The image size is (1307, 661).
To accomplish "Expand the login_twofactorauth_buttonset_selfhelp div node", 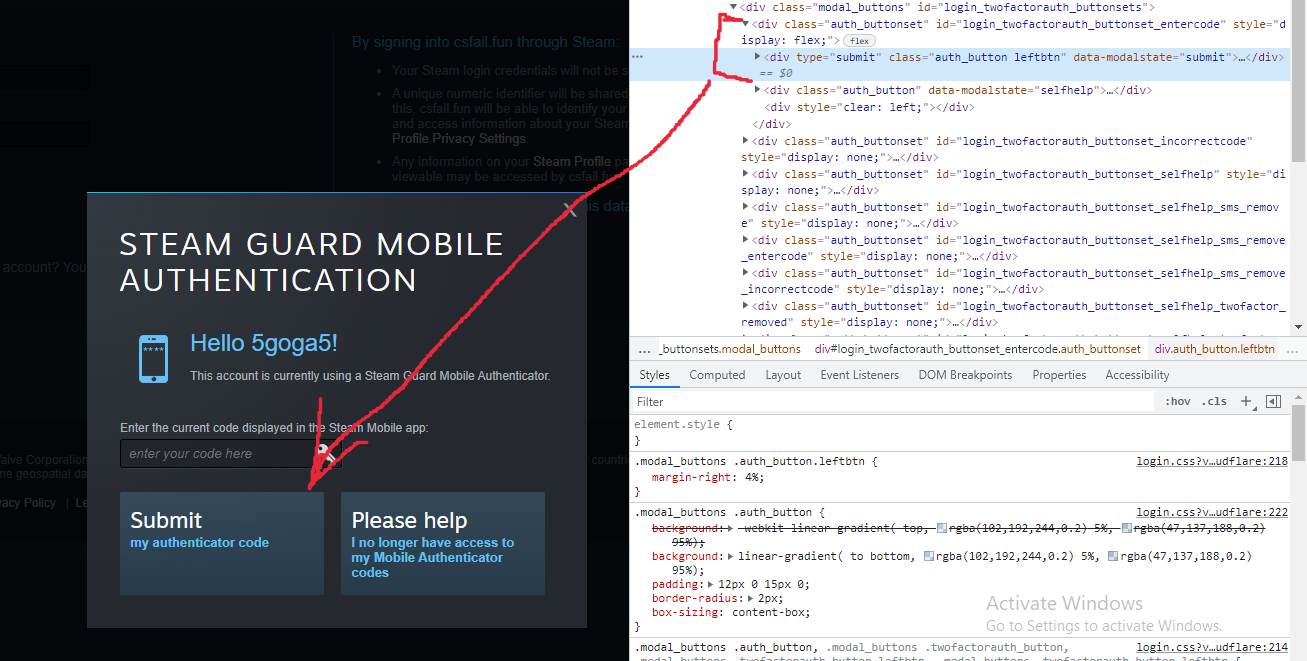I will pyautogui.click(x=746, y=174).
